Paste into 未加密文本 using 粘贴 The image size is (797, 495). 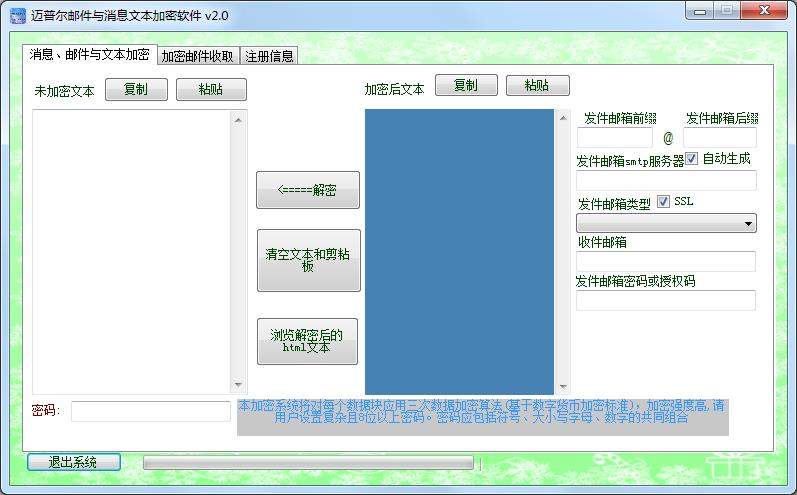(210, 89)
